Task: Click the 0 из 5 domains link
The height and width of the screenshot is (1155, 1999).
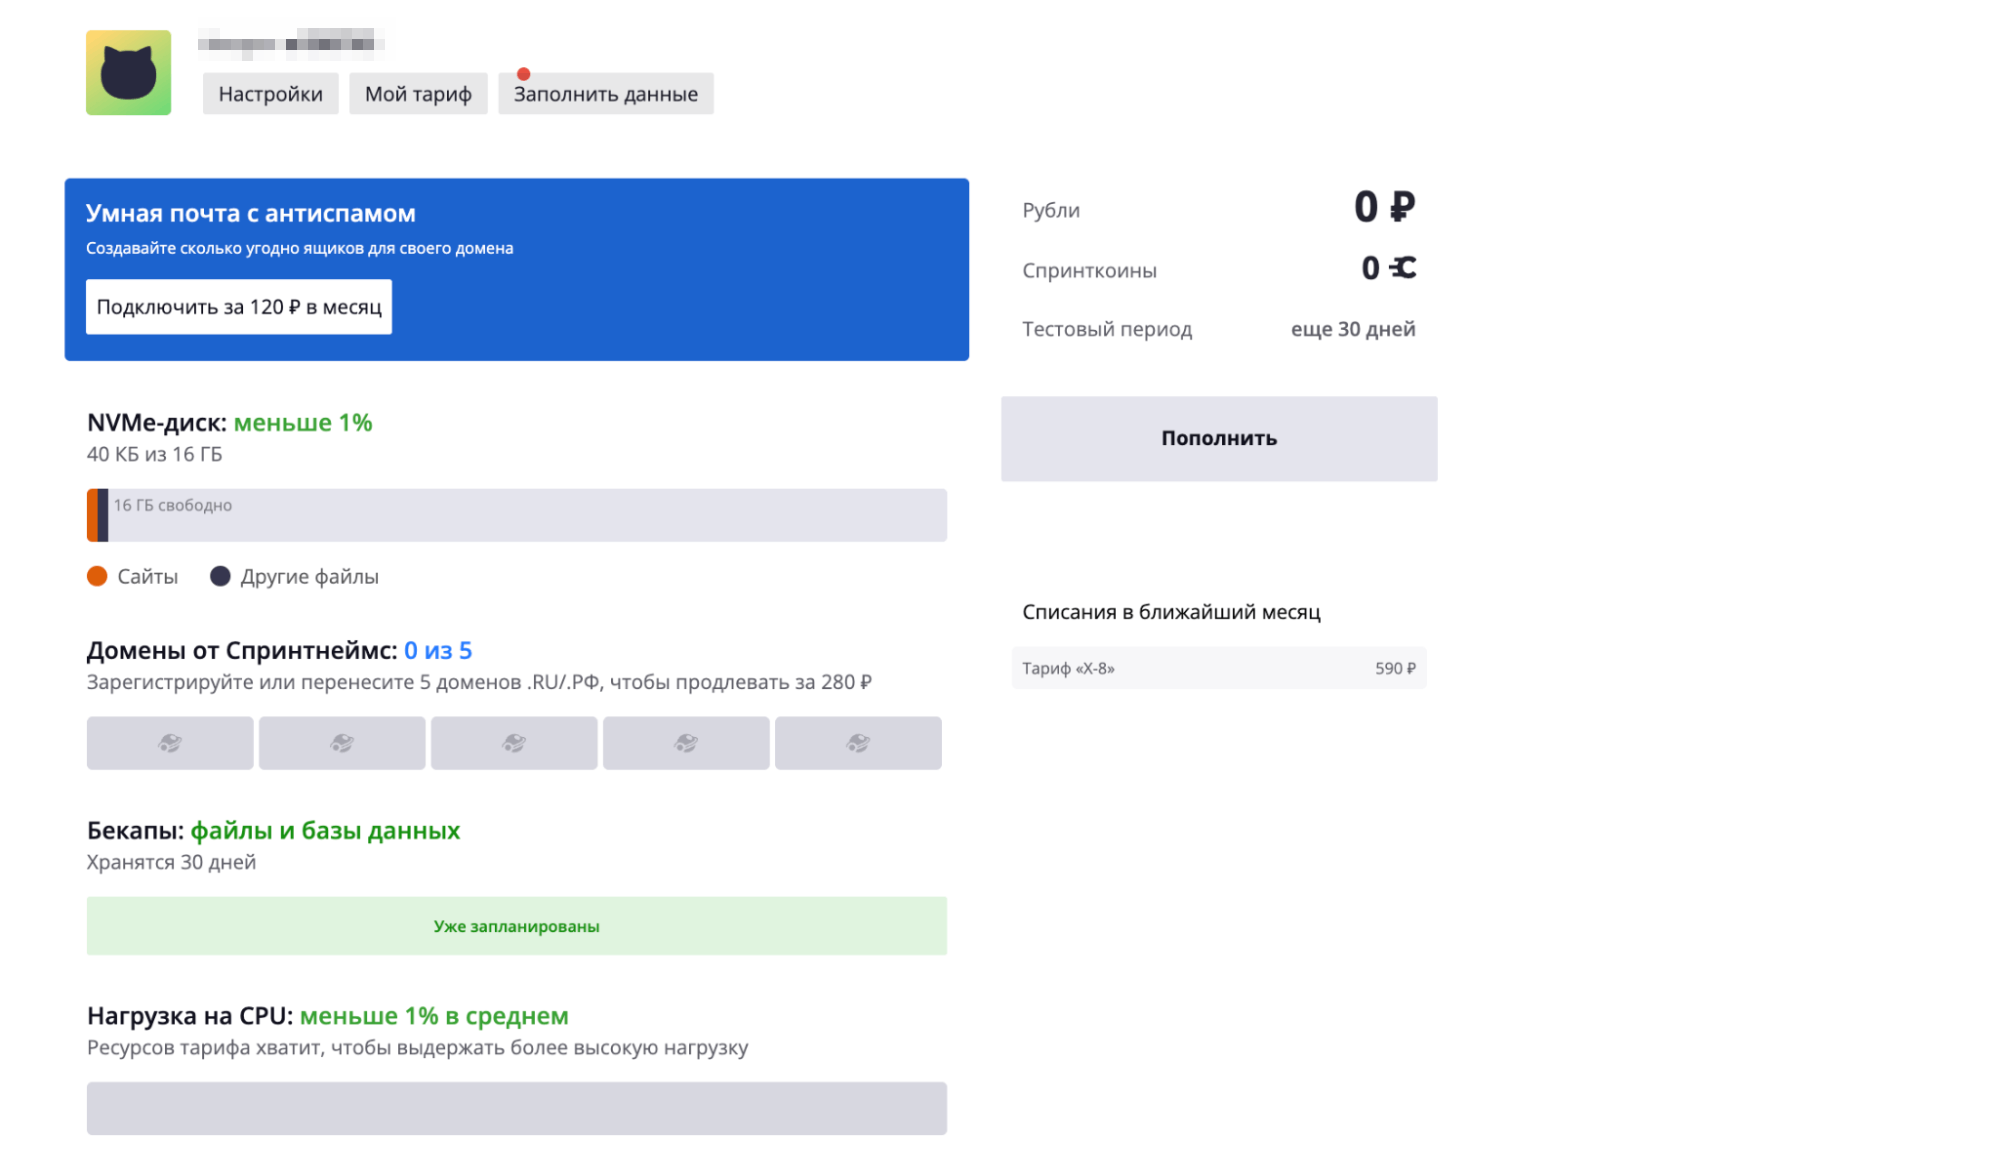Action: coord(438,650)
